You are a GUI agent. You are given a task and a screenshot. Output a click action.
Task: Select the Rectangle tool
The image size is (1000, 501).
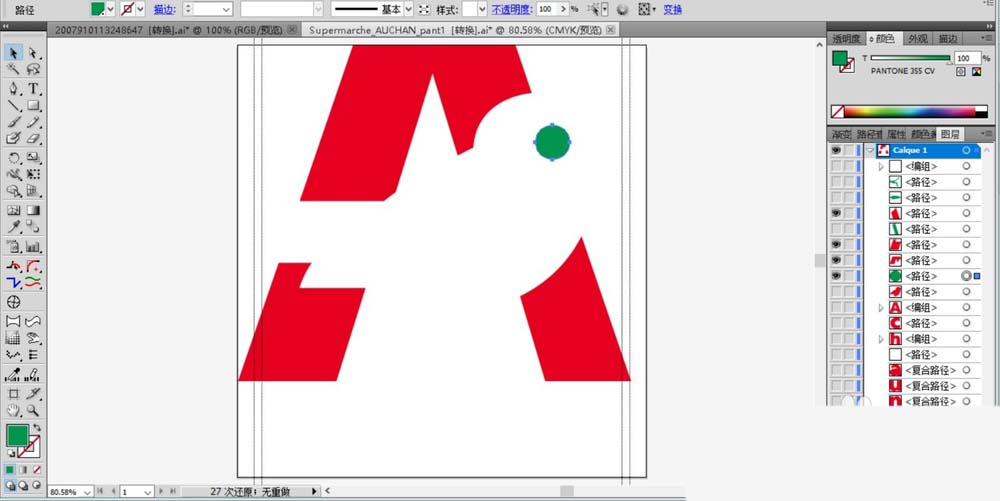point(33,105)
